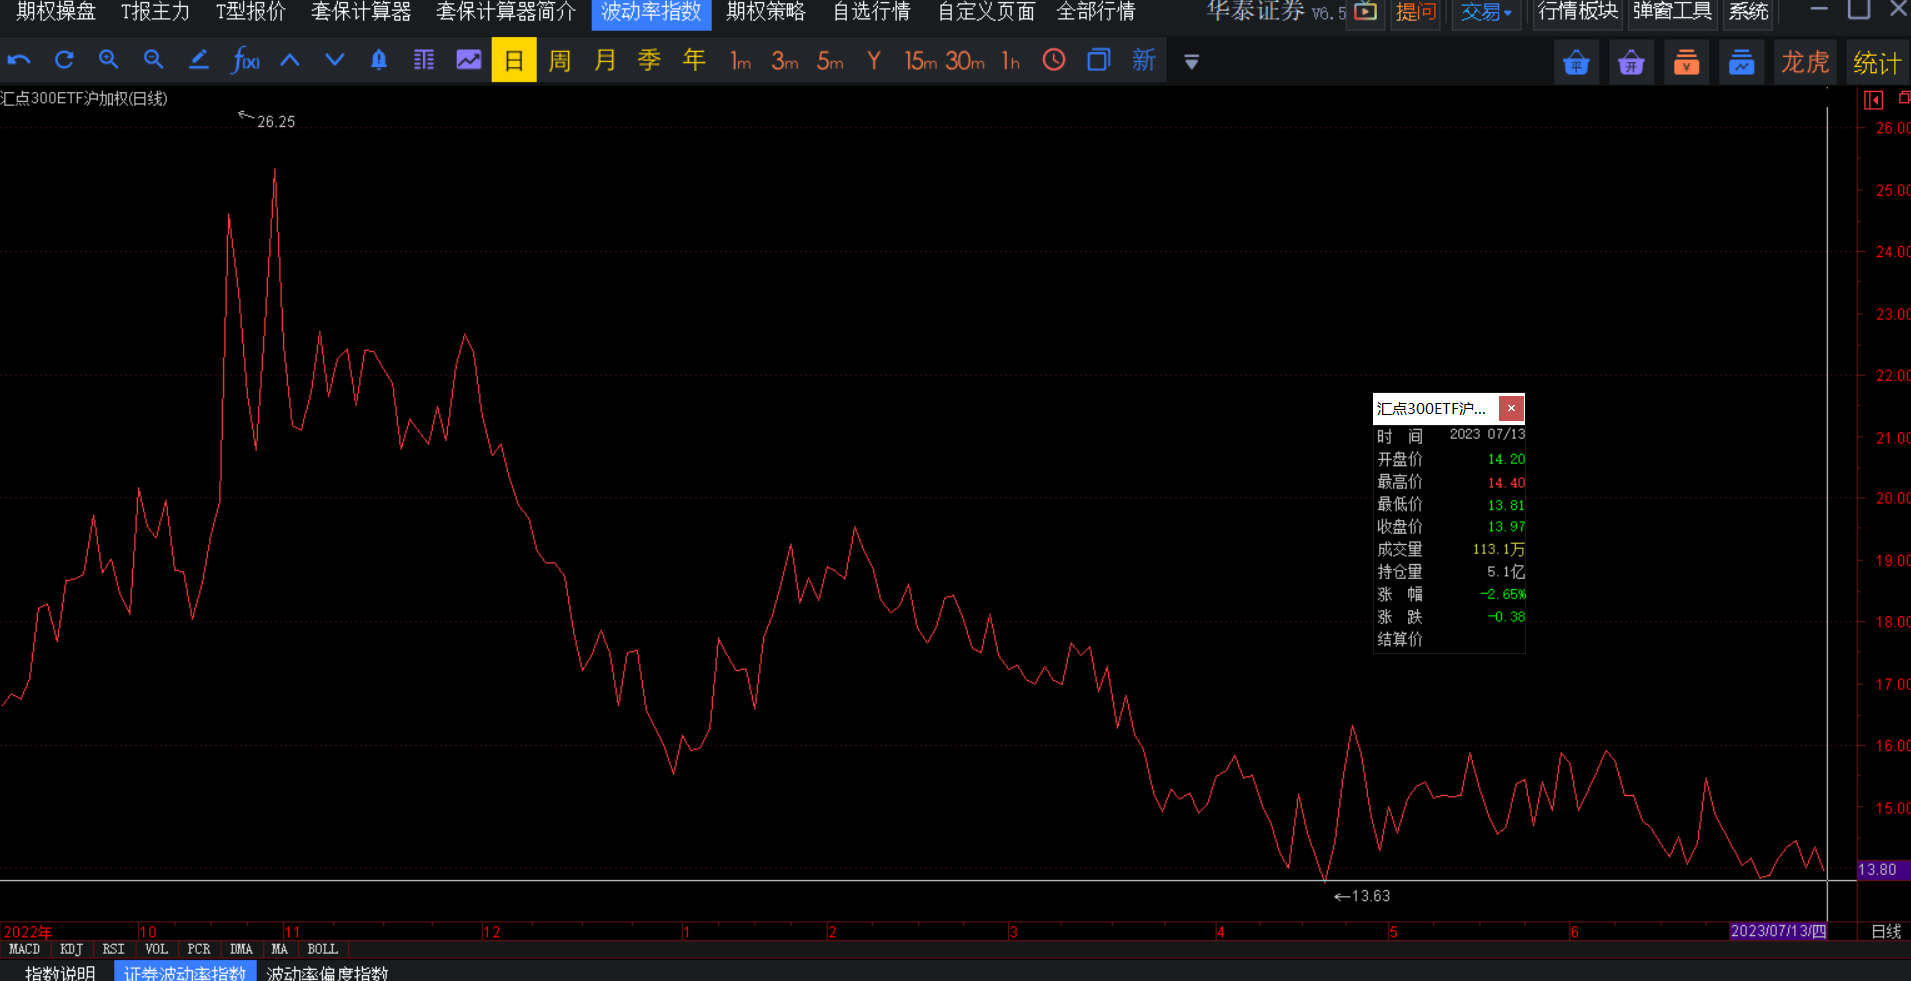Switch chart period to weekly (周)
1911x981 pixels.
coord(560,60)
